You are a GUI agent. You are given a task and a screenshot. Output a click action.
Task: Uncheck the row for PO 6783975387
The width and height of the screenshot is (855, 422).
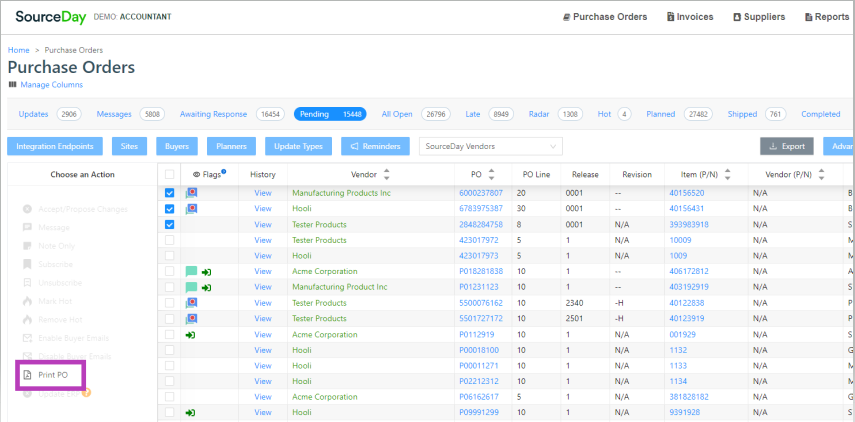pos(170,209)
